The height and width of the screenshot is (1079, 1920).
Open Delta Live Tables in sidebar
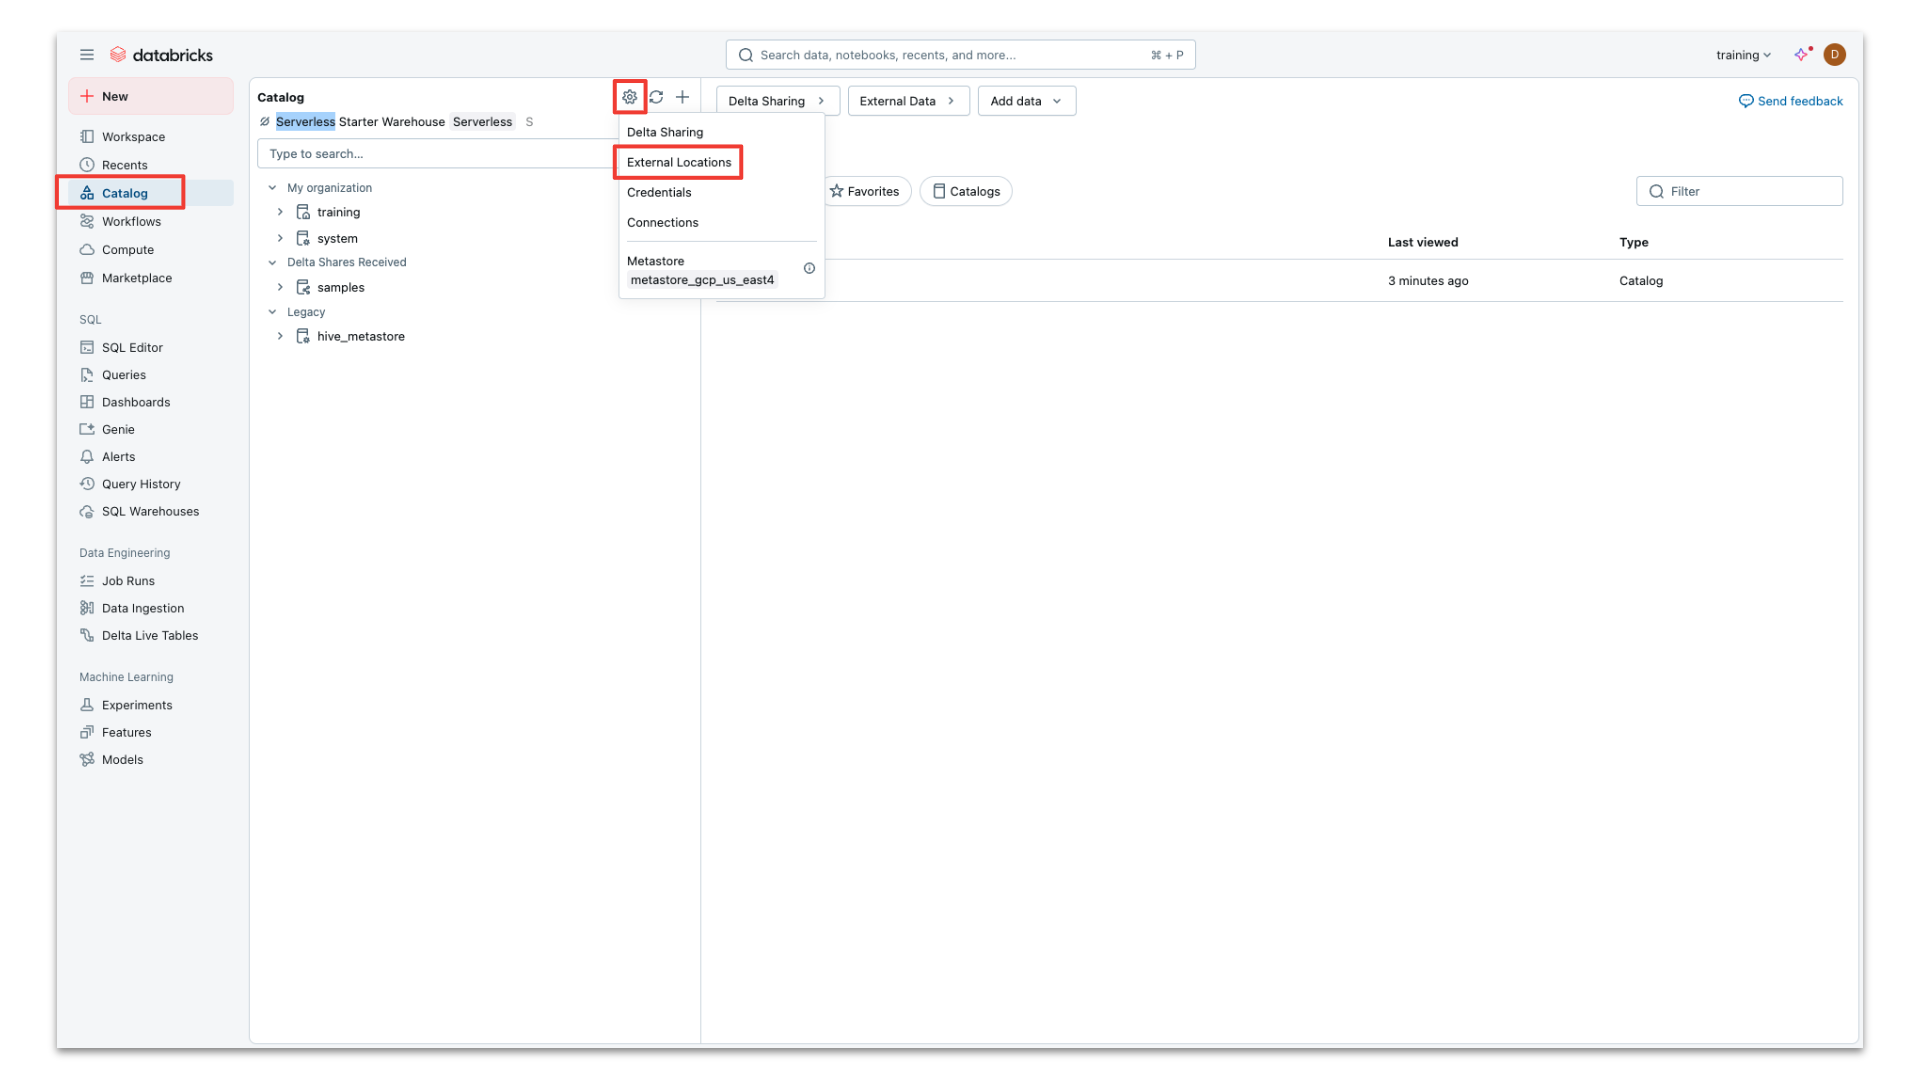click(150, 636)
